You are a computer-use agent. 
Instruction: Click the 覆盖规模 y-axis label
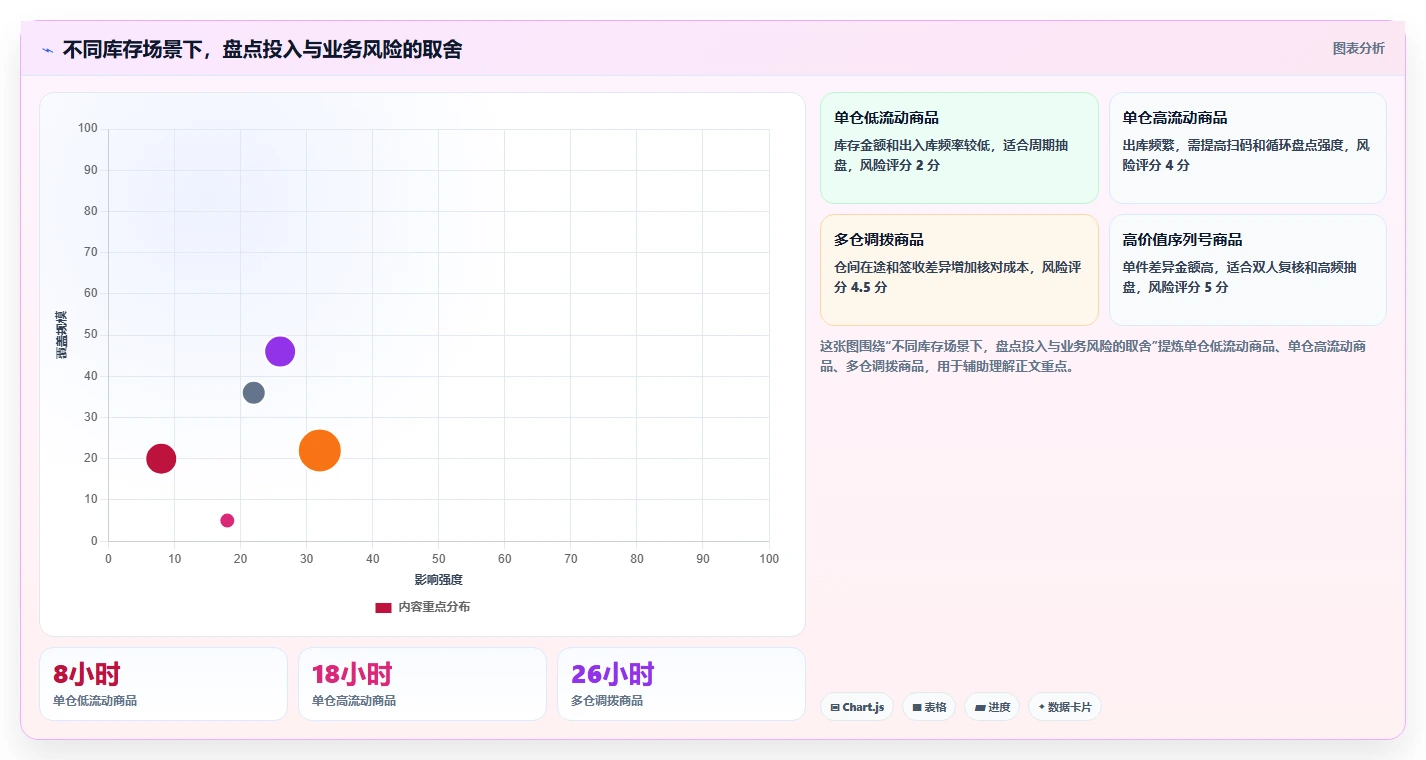(x=62, y=335)
